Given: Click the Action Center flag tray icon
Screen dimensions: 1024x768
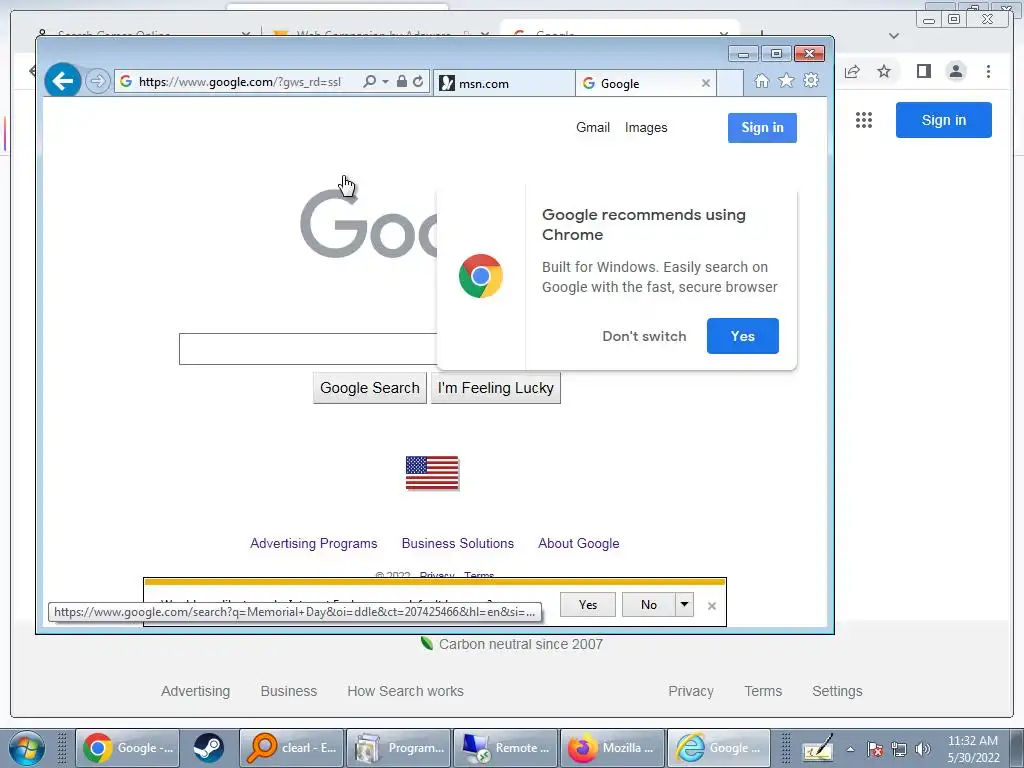Looking at the screenshot, I should coord(875,750).
